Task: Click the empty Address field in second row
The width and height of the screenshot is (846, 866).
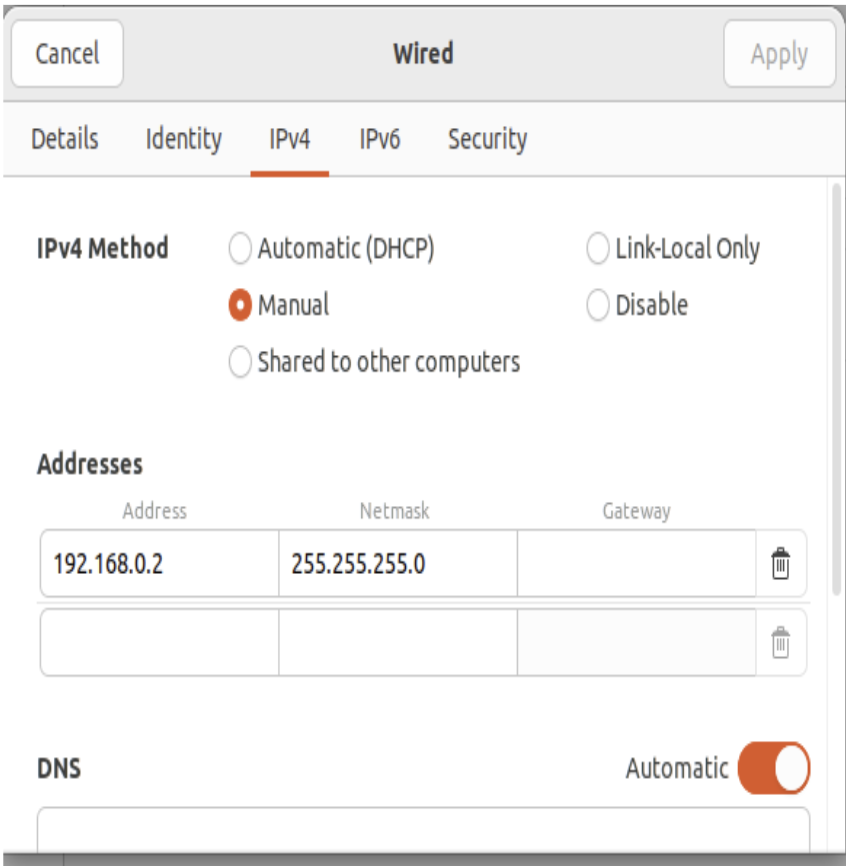Action: 160,642
